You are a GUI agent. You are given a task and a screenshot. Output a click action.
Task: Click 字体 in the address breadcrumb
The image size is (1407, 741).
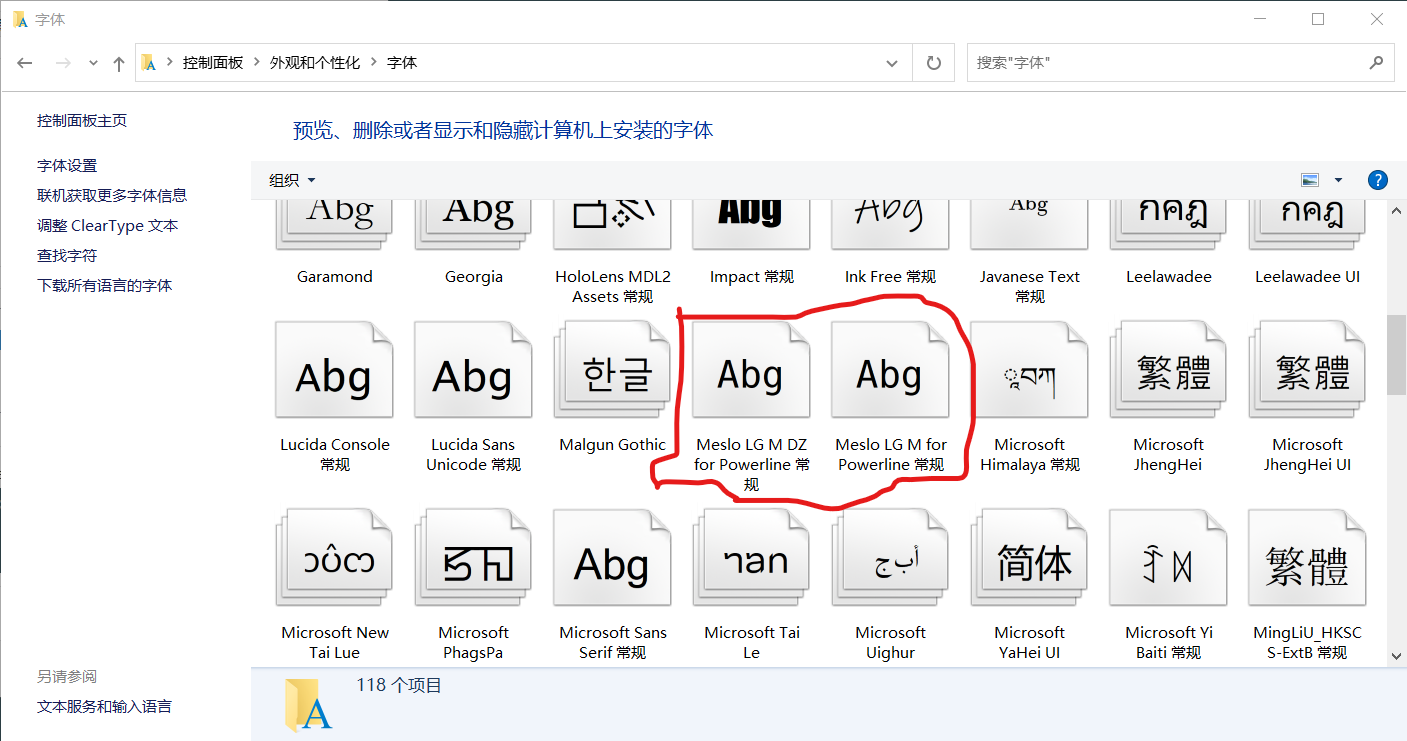402,63
